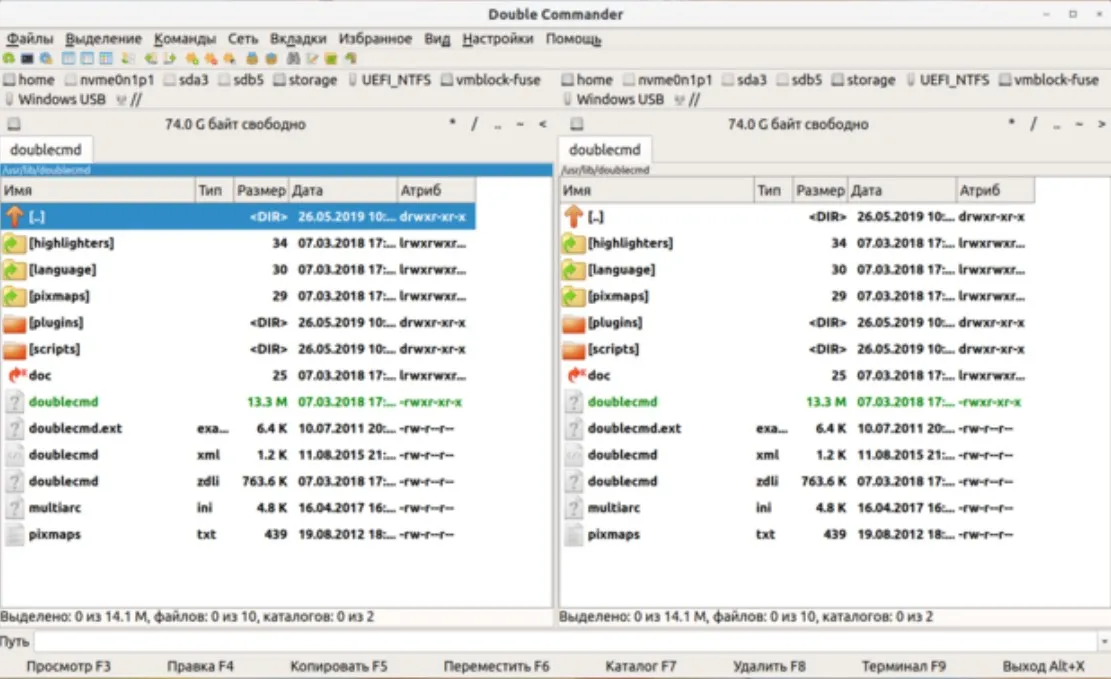Sort right panel by the Атриб column
1111x679 pixels.
point(996,190)
